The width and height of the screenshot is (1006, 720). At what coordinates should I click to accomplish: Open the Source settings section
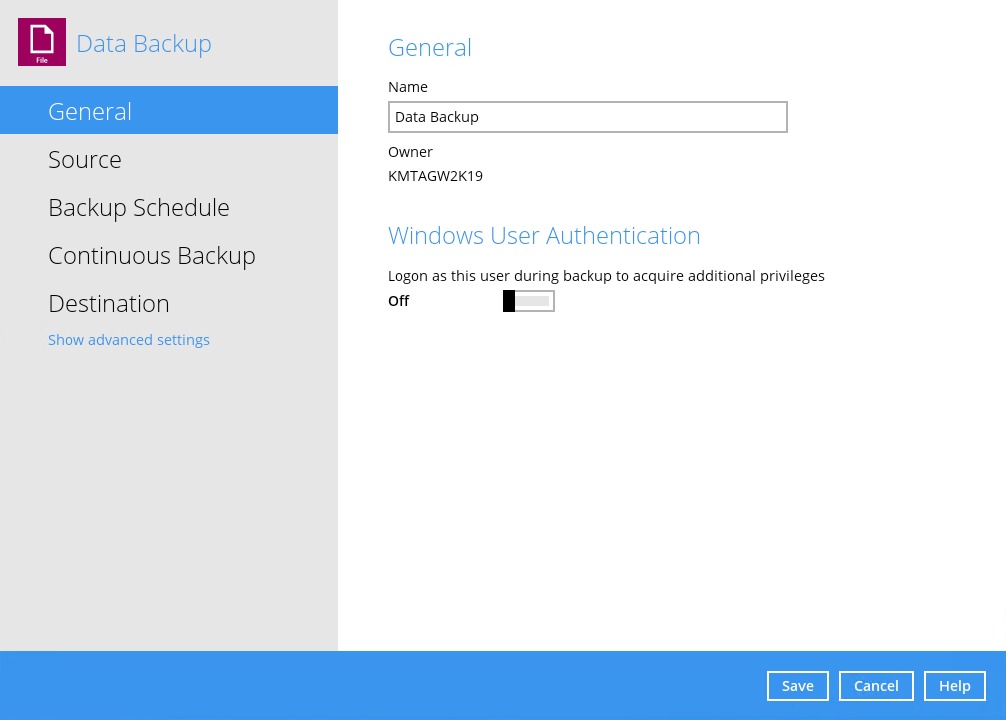pos(85,160)
